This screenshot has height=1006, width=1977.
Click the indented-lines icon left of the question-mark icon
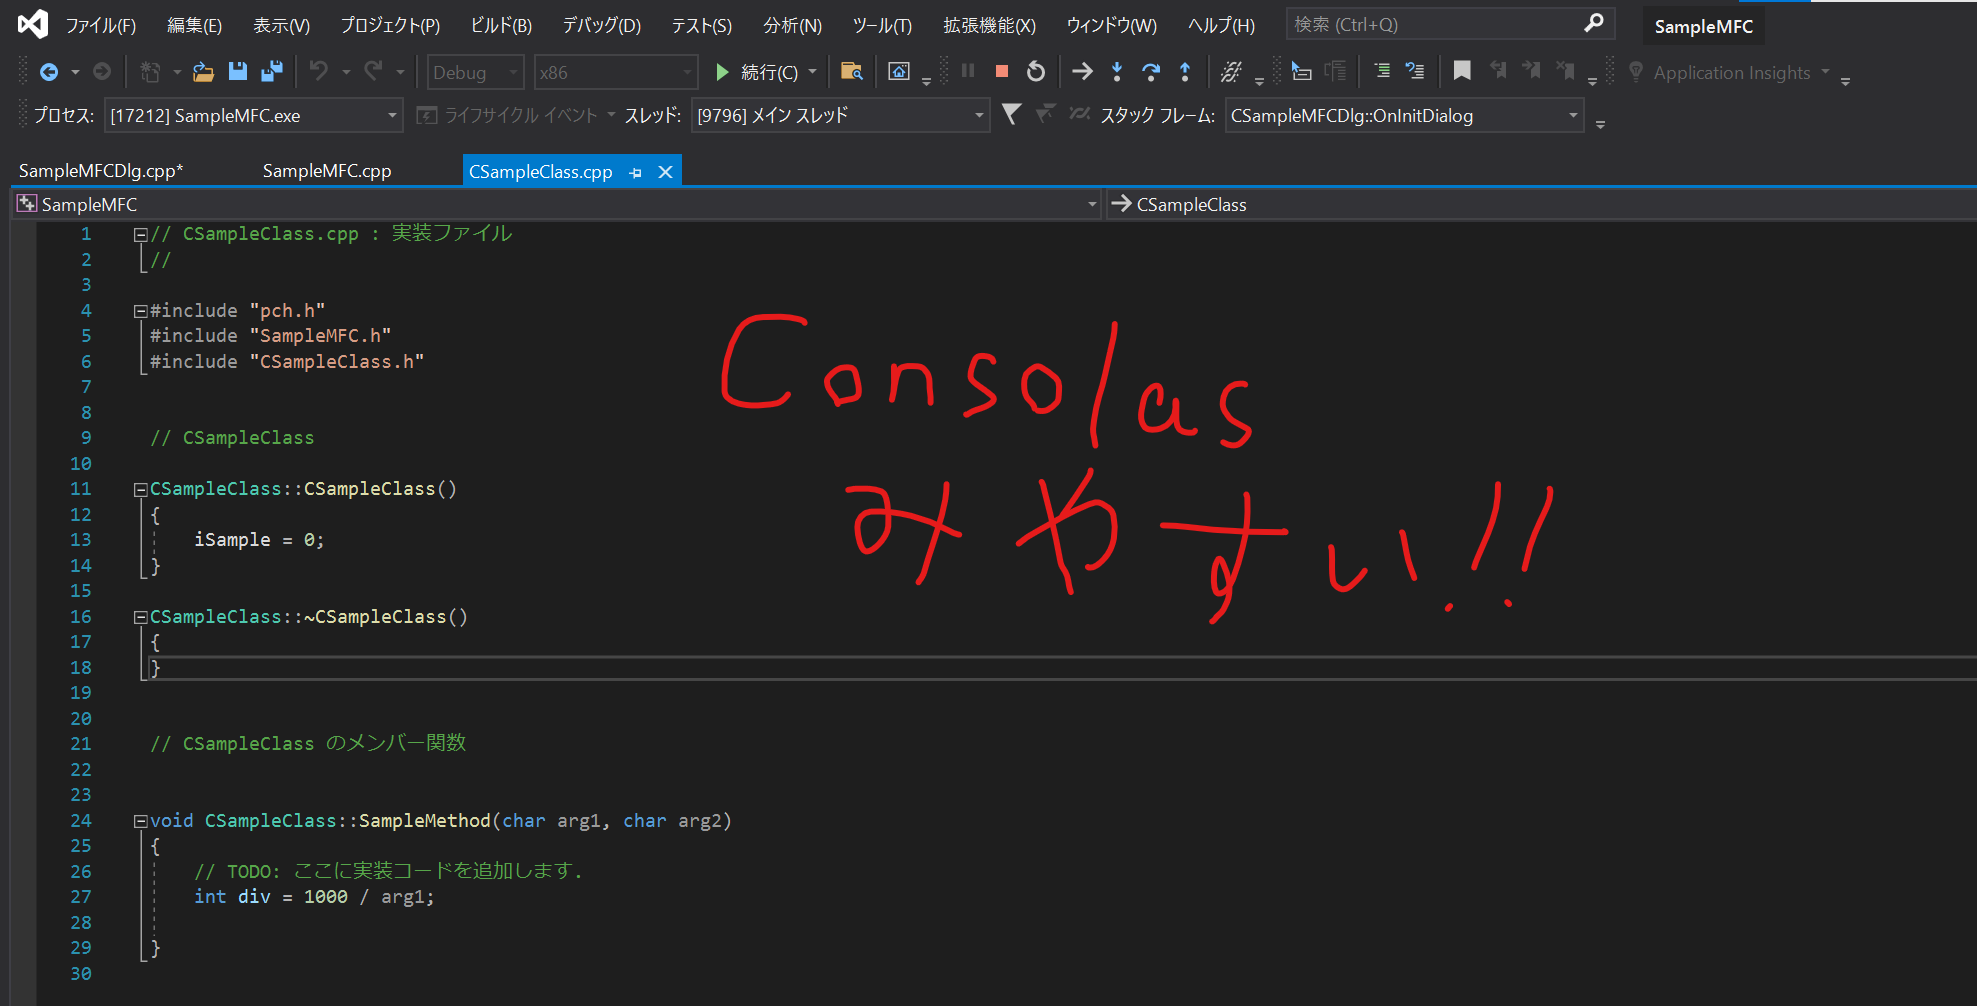click(x=1382, y=71)
